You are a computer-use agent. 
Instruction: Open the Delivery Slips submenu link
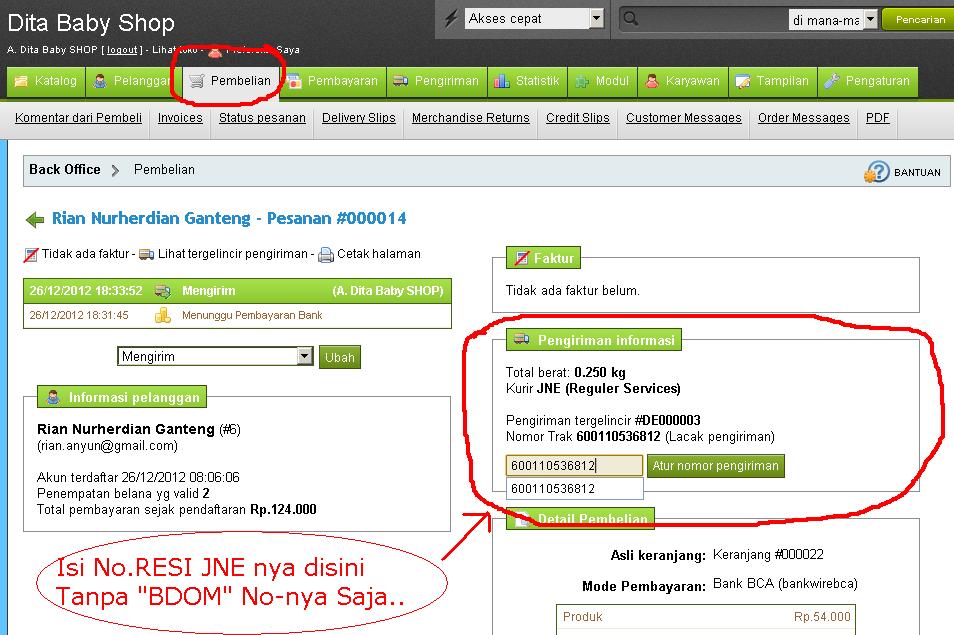(358, 117)
